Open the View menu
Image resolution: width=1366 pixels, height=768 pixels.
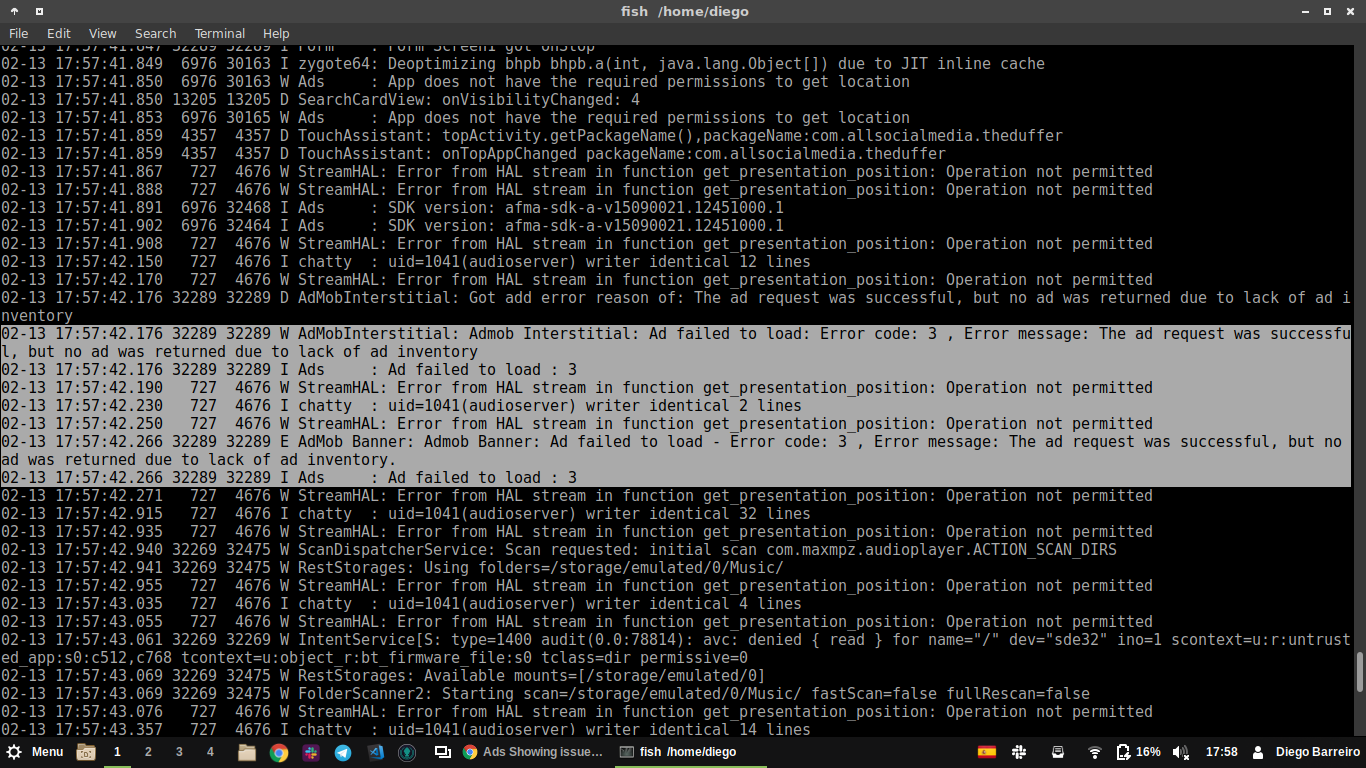(x=102, y=33)
